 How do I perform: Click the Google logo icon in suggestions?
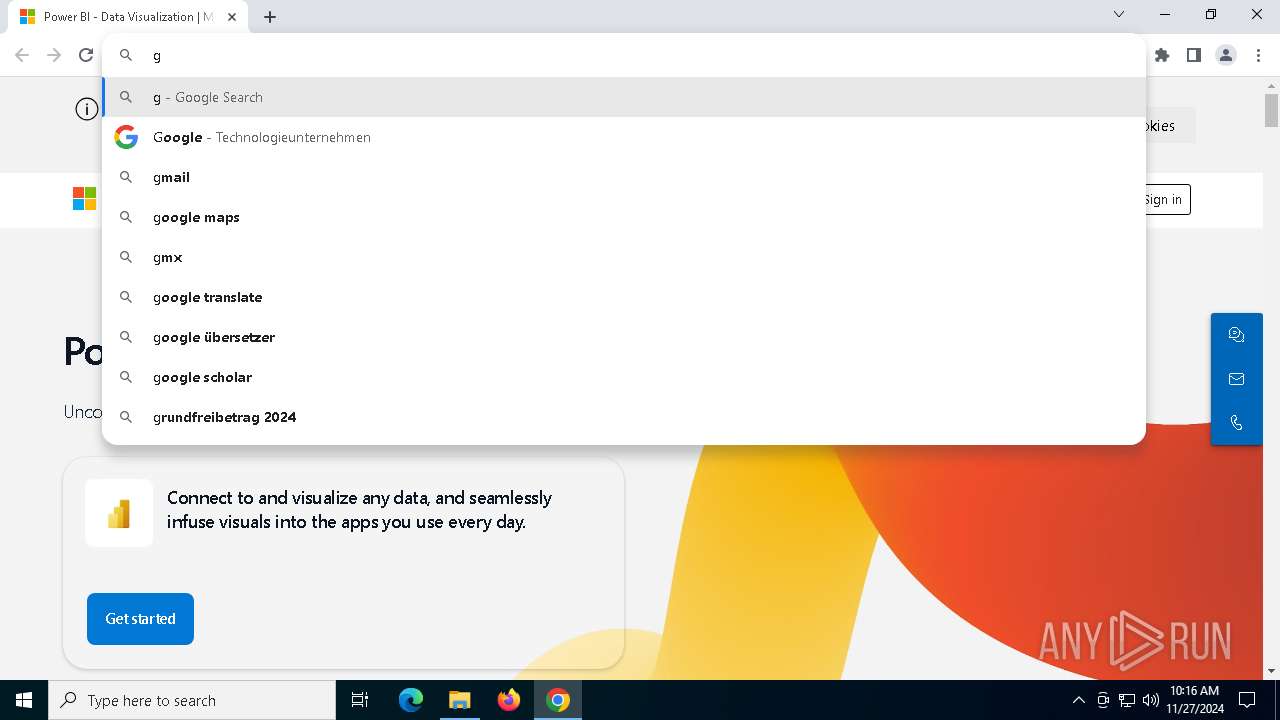click(x=126, y=137)
